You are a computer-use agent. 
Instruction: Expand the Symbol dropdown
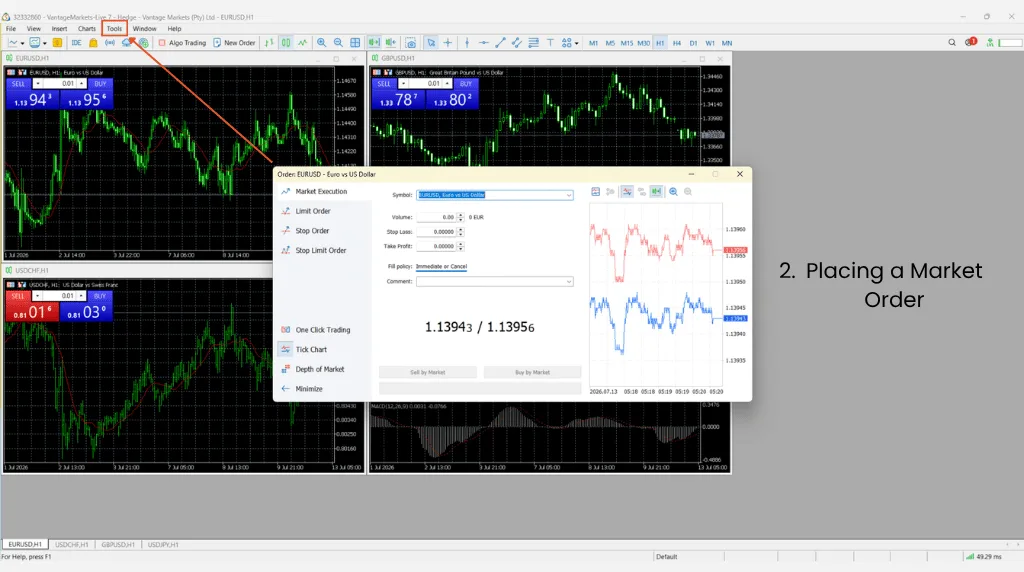point(569,195)
